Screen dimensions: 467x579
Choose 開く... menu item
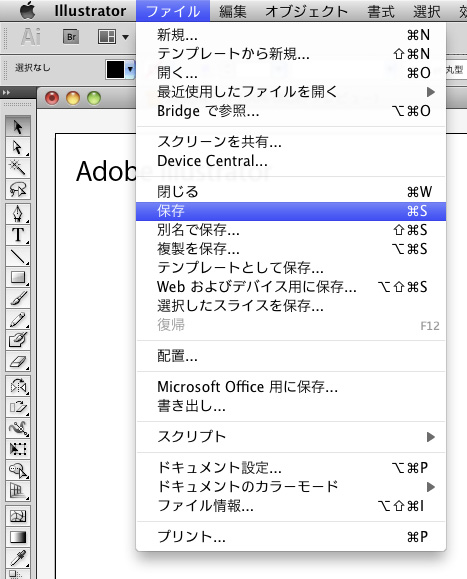click(291, 73)
